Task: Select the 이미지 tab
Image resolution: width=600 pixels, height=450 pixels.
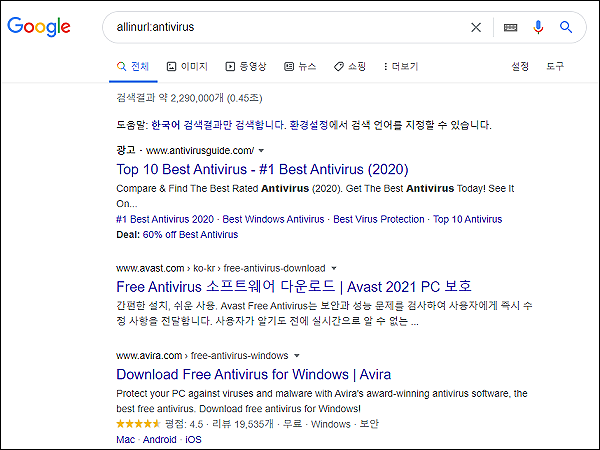Action: pos(187,67)
